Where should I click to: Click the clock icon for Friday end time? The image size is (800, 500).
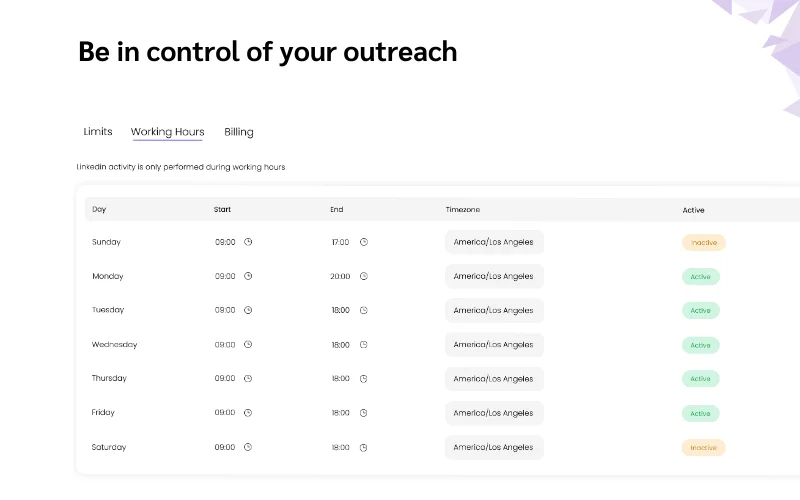(x=364, y=413)
